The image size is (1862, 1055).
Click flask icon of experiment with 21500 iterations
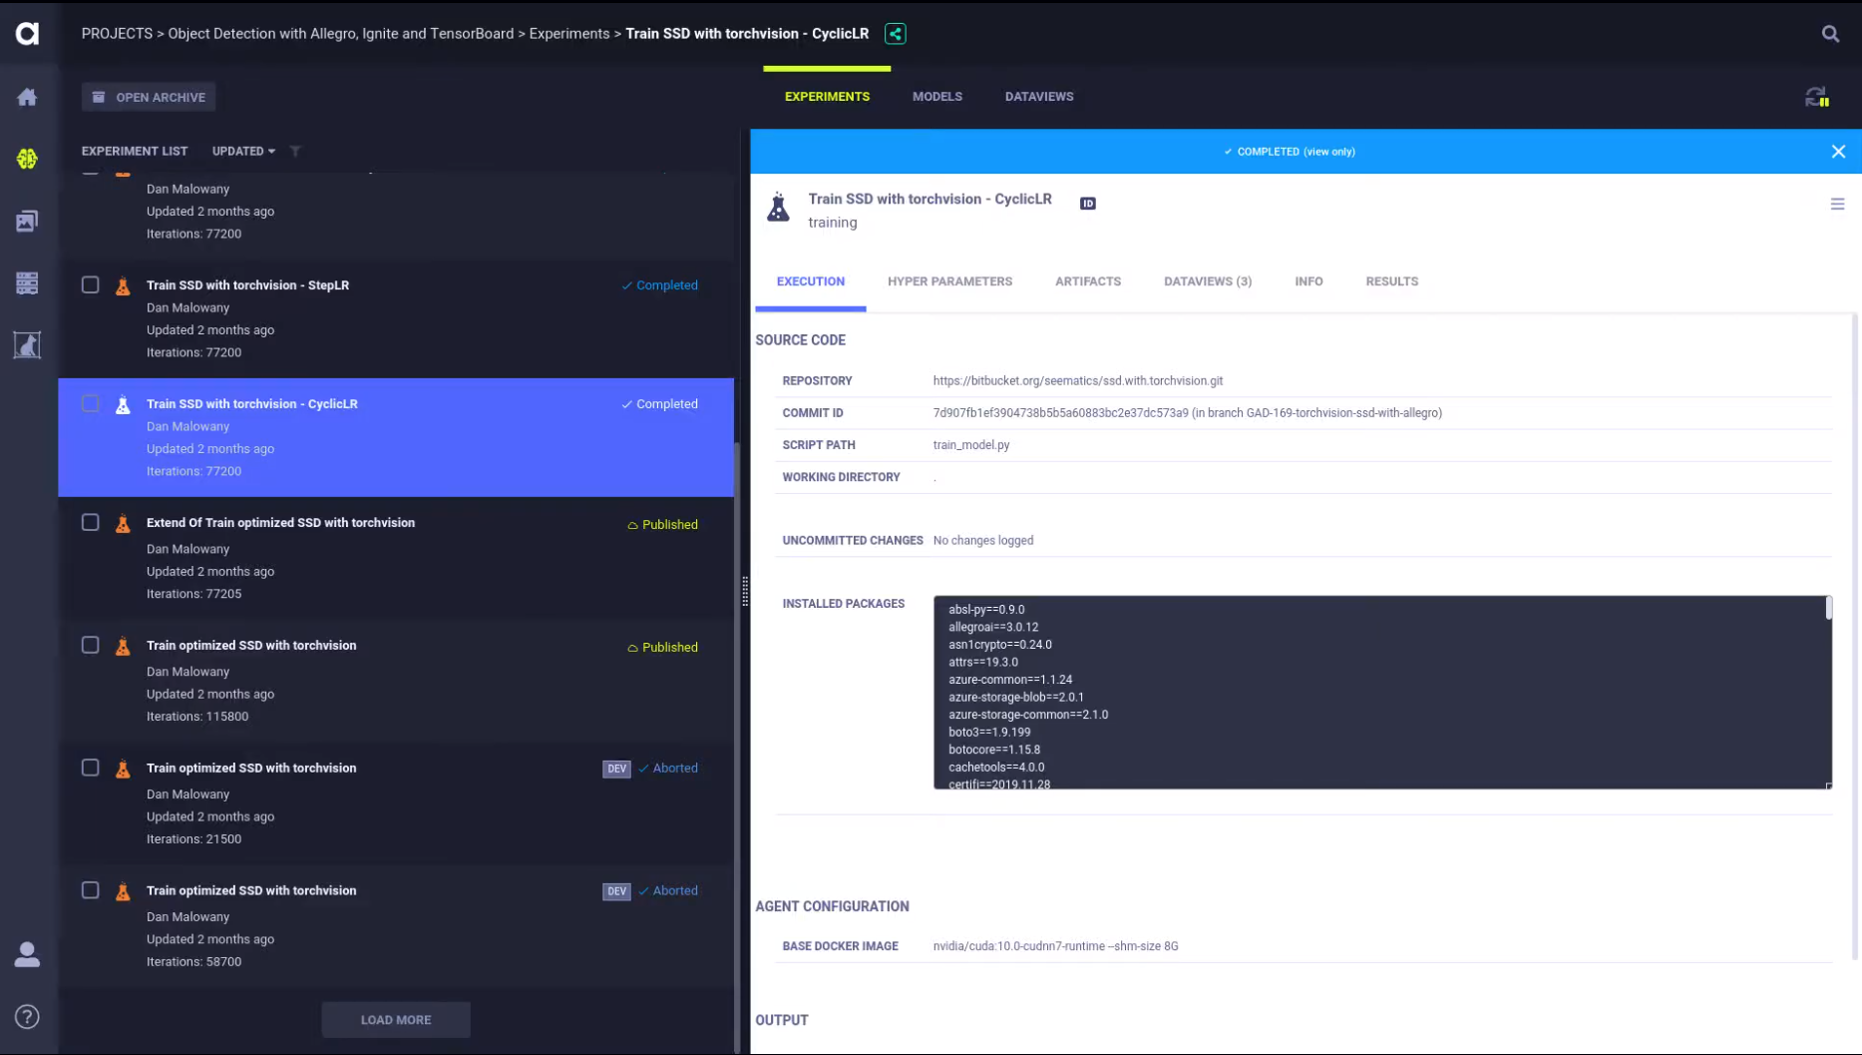coord(123,769)
